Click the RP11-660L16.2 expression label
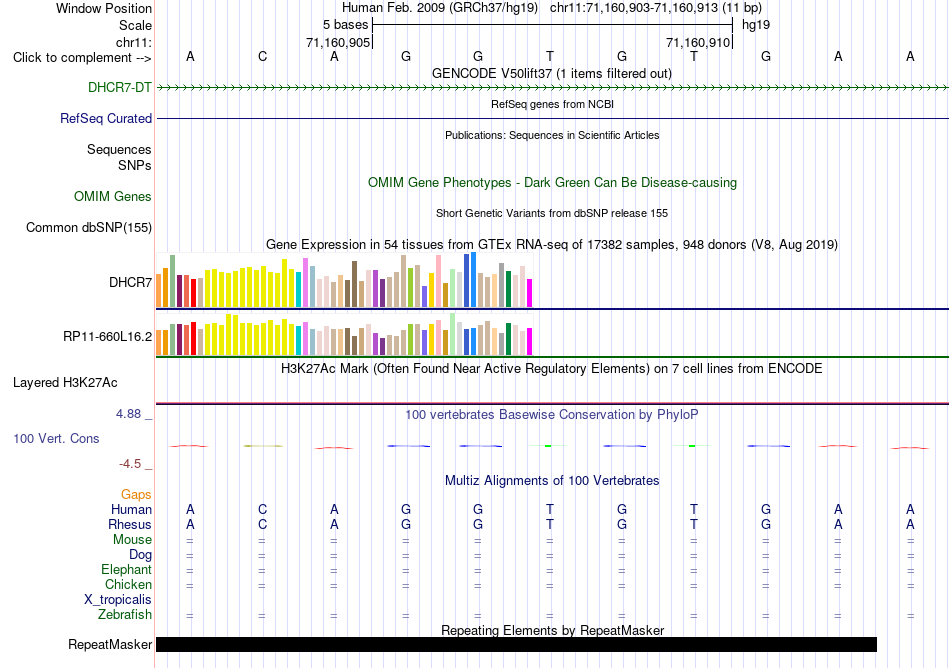This screenshot has width=950, height=668. click(107, 336)
